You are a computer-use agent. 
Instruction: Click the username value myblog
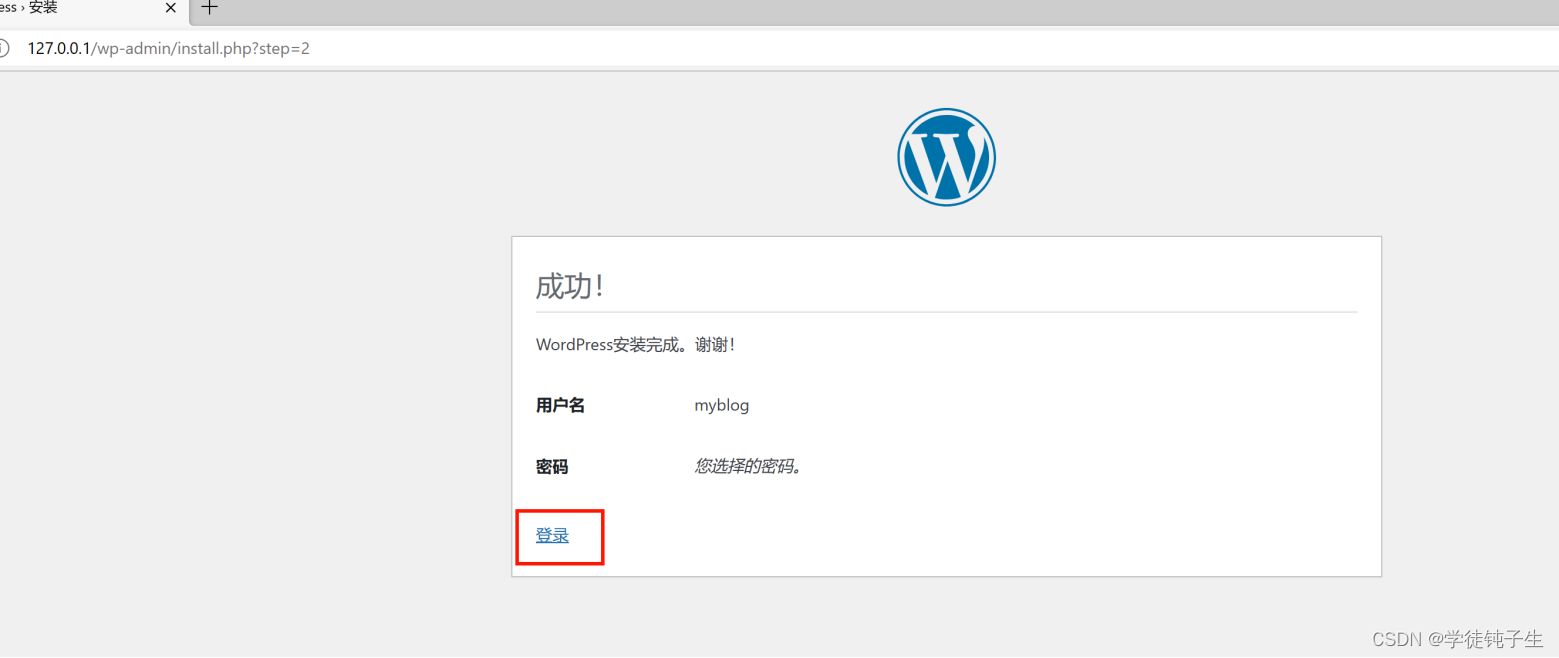[722, 405]
